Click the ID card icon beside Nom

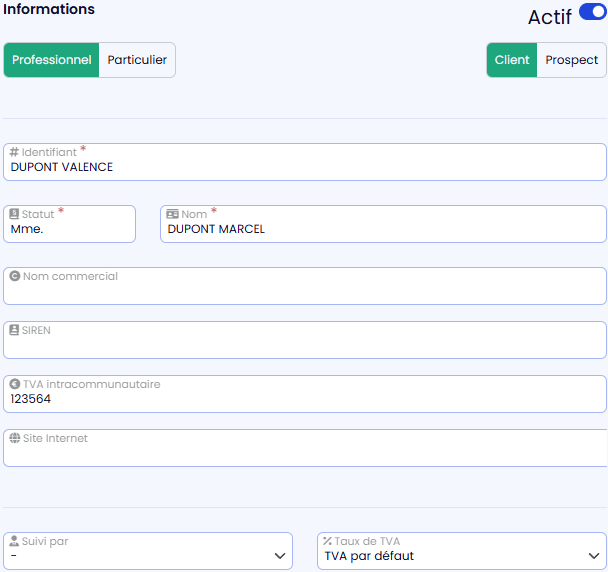[172, 214]
